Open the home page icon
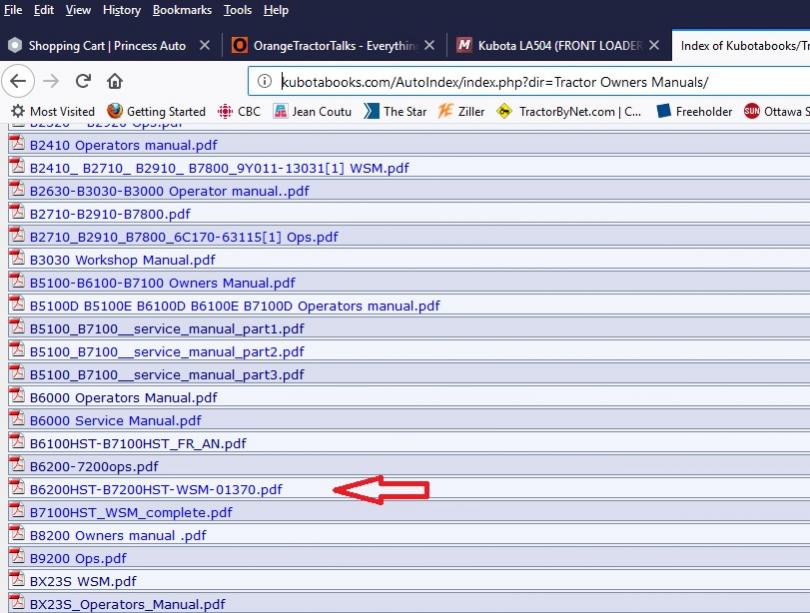Screen dimensions: 810x613 point(115,81)
